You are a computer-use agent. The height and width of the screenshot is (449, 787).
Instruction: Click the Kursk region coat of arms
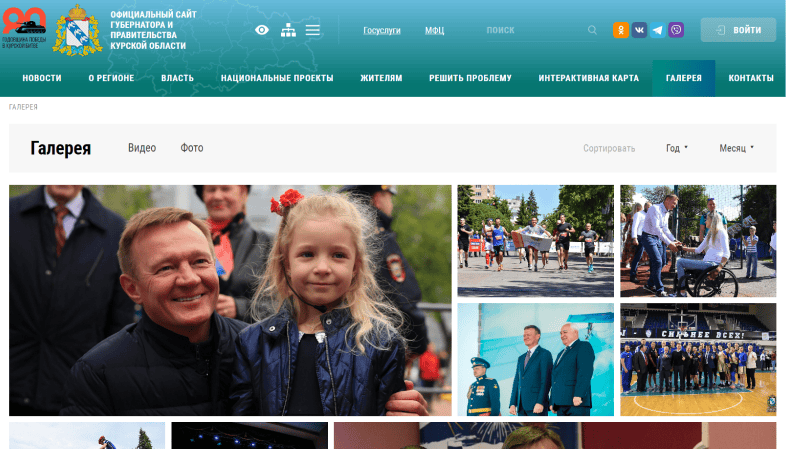[77, 30]
